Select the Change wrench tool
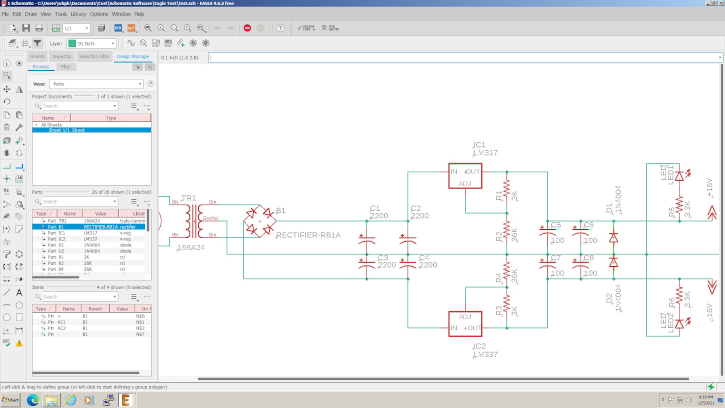 click(x=19, y=127)
